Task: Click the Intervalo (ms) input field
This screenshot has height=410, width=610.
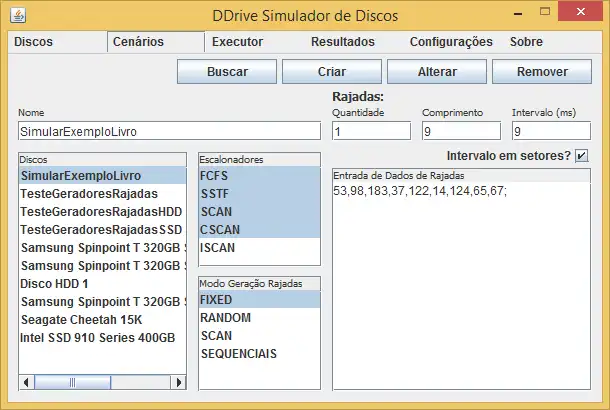Action: pyautogui.click(x=551, y=131)
